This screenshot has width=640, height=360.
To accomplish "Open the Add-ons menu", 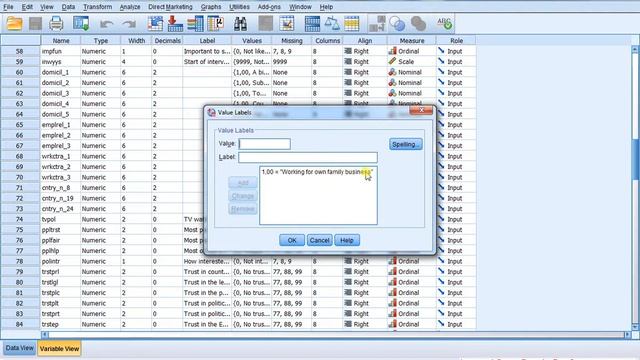I will [269, 7].
